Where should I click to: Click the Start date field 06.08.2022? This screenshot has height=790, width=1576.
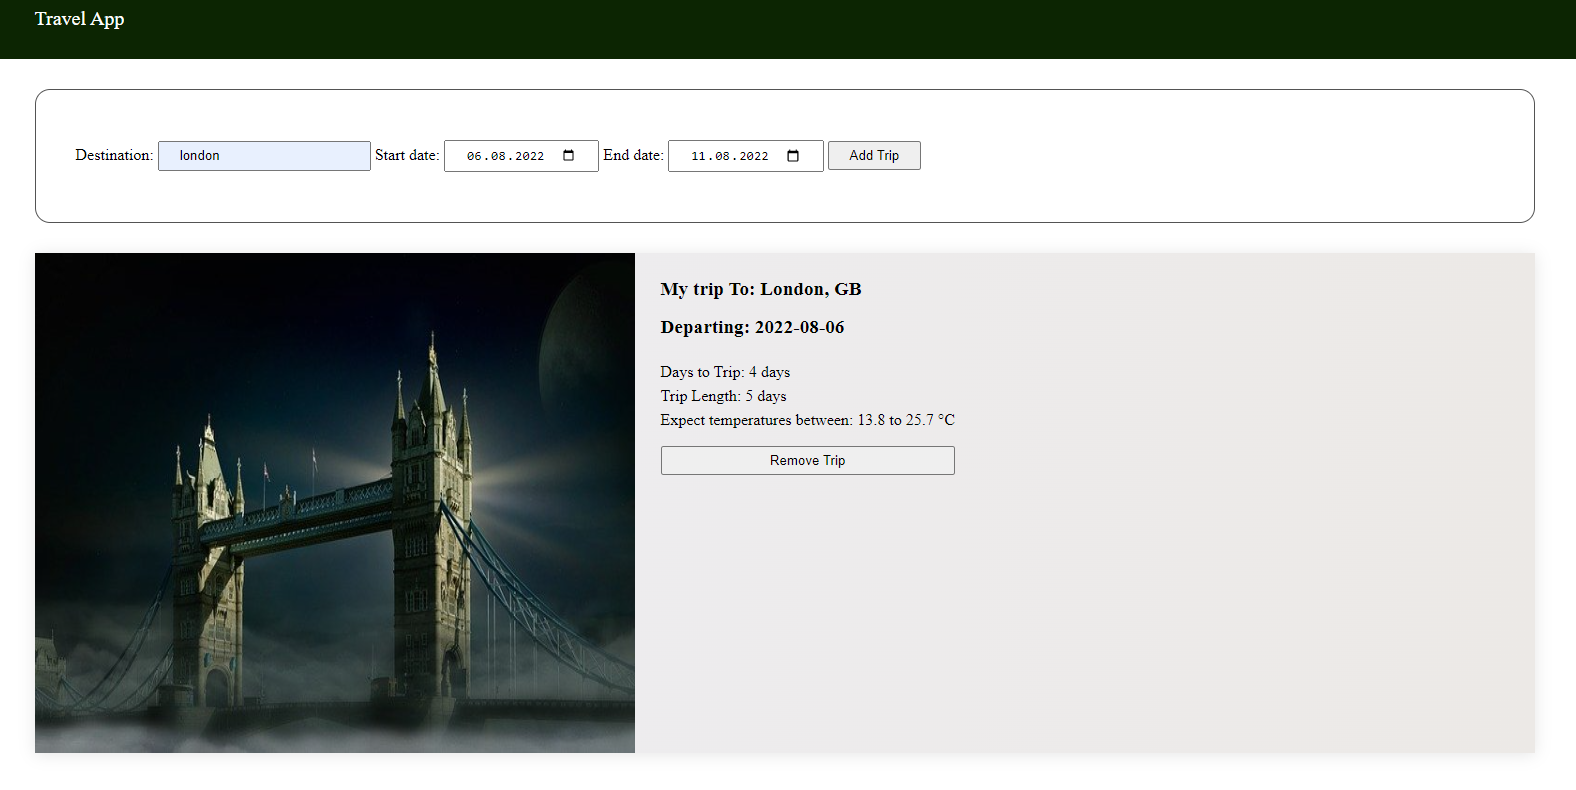tap(521, 156)
